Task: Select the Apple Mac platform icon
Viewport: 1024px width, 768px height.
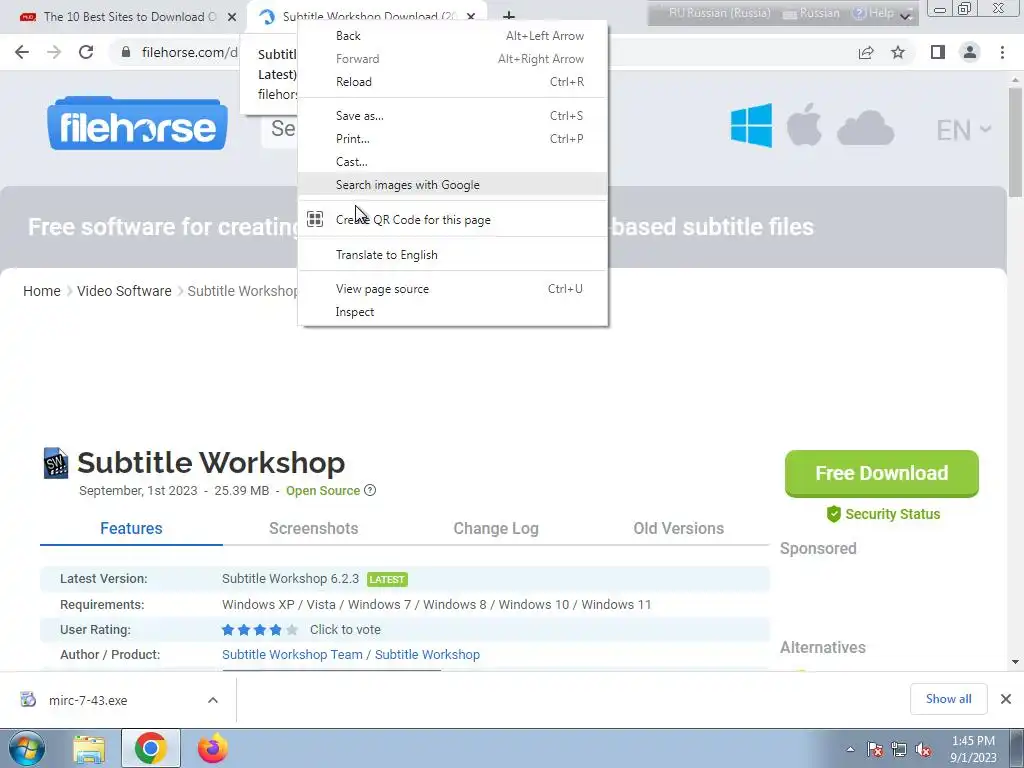Action: pos(804,124)
